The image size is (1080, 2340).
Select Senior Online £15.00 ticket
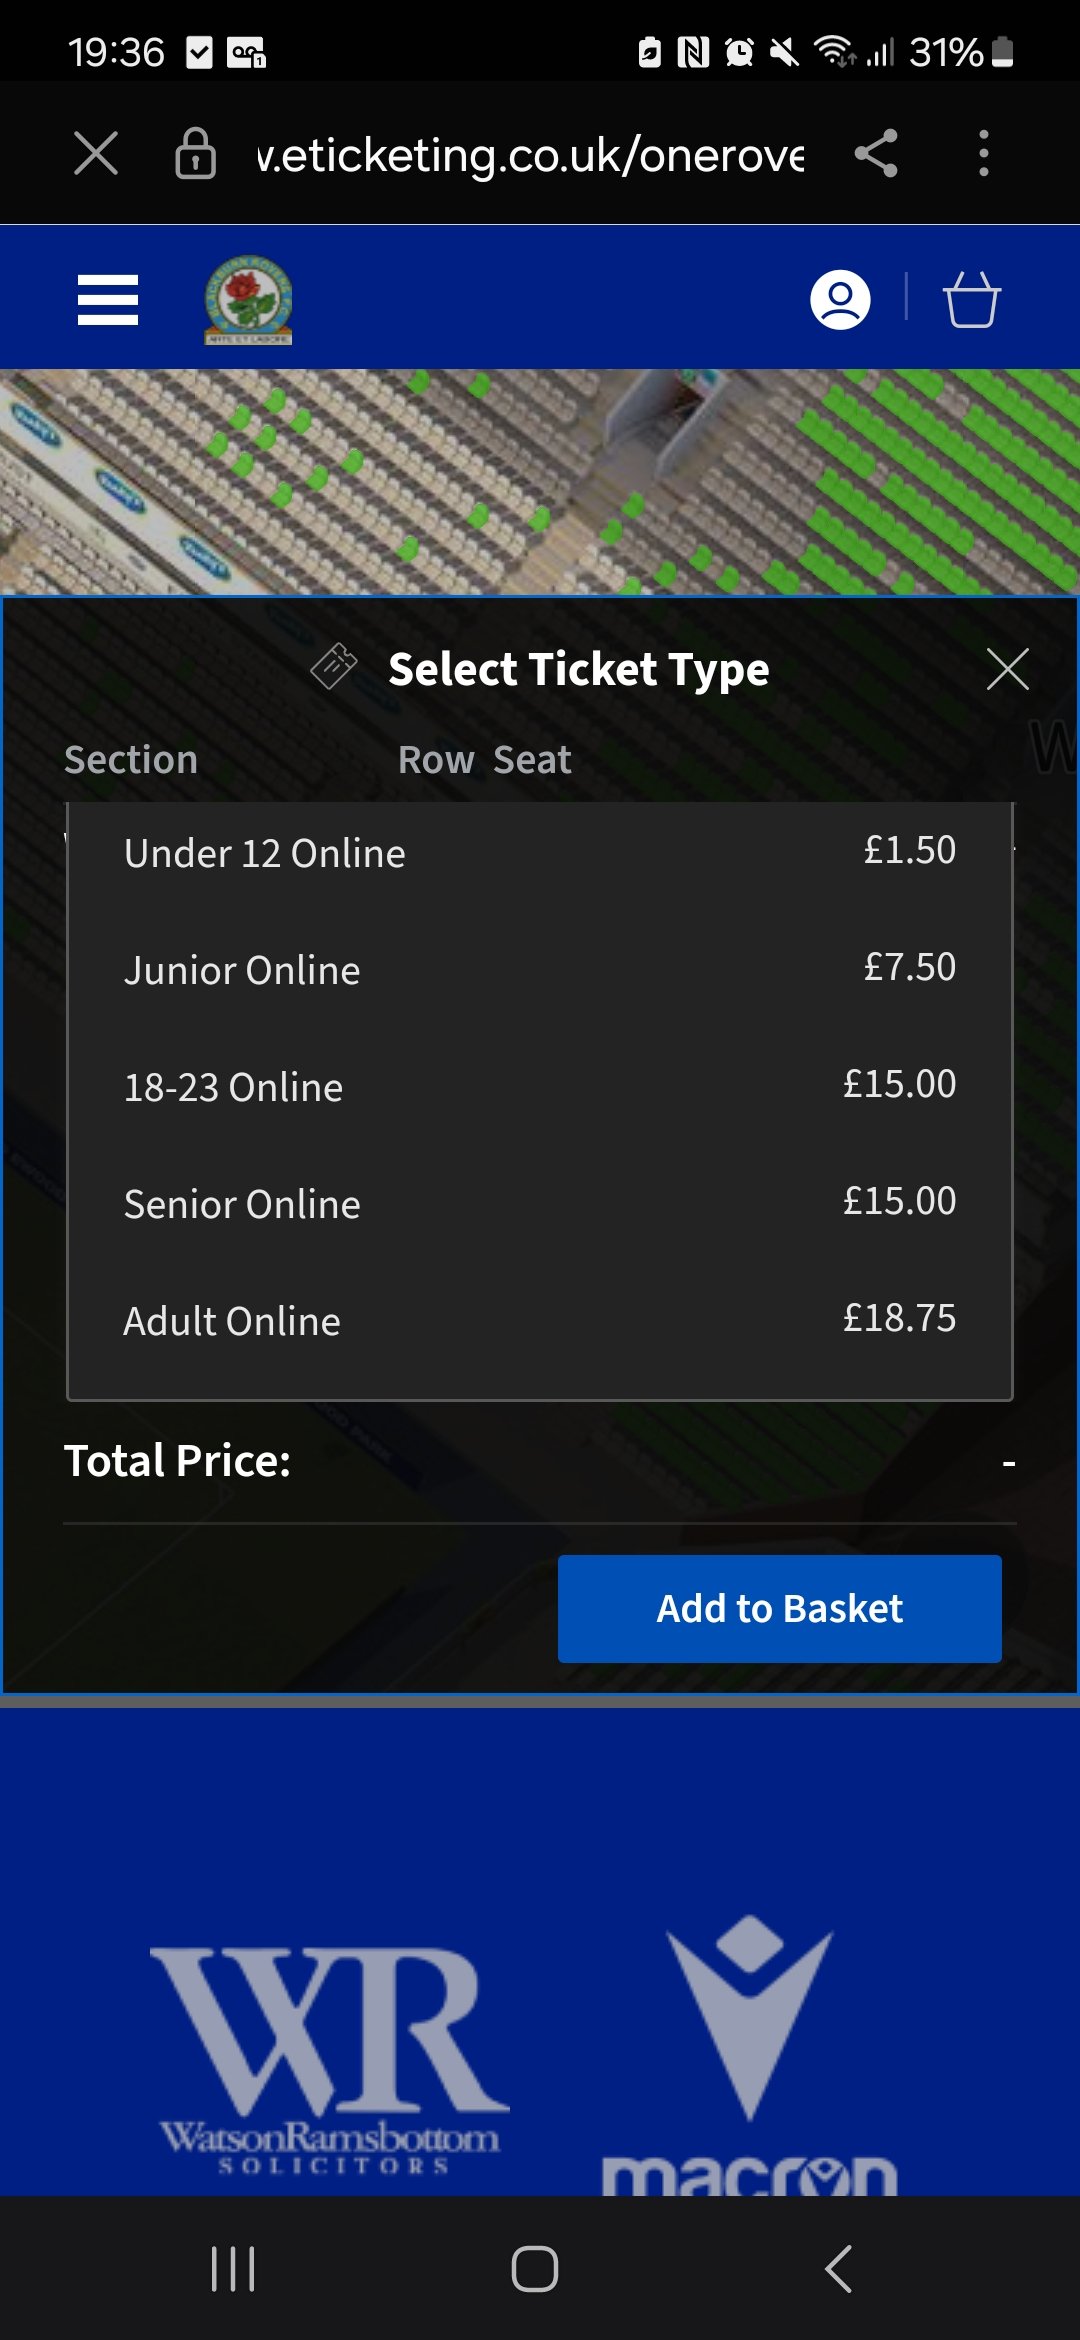click(x=540, y=1204)
